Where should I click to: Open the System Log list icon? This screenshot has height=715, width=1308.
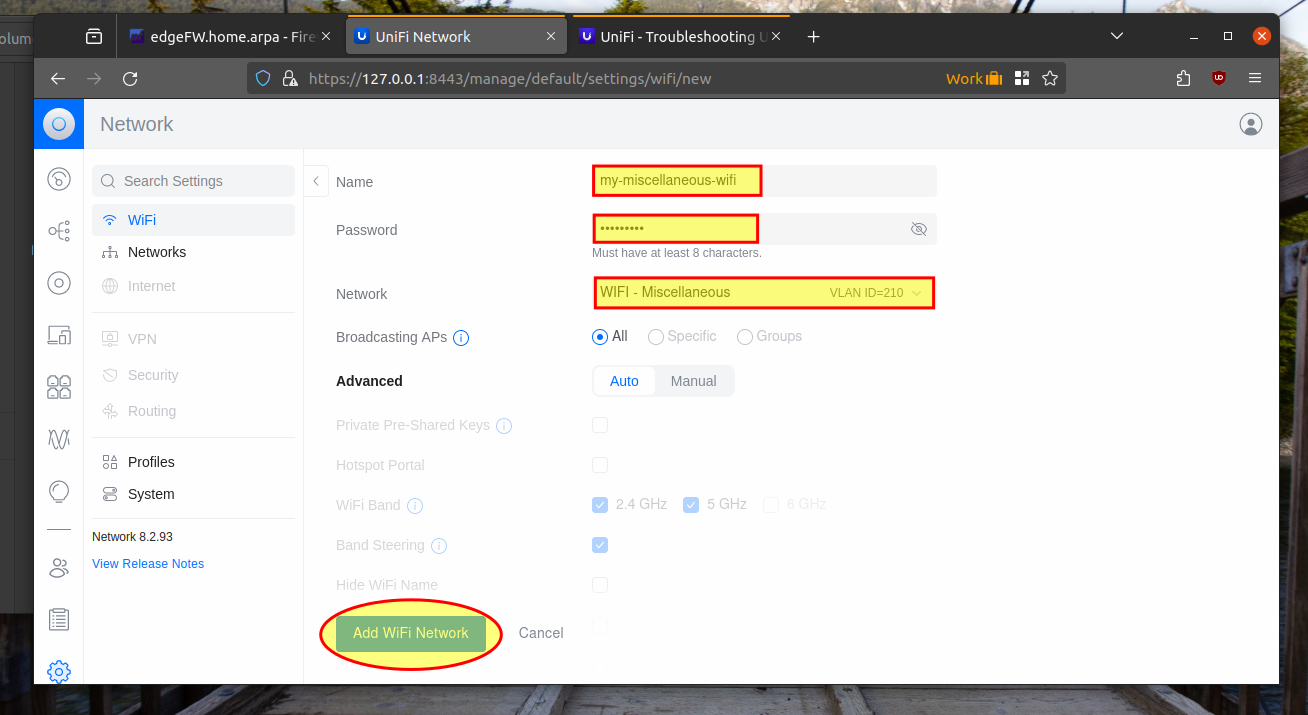[59, 620]
